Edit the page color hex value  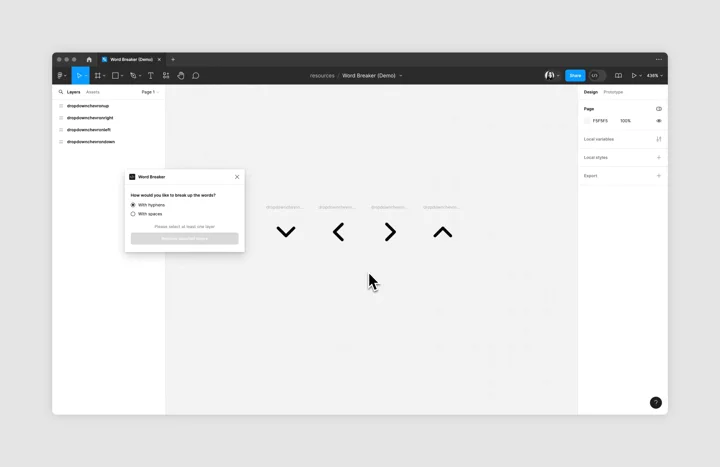click(600, 121)
